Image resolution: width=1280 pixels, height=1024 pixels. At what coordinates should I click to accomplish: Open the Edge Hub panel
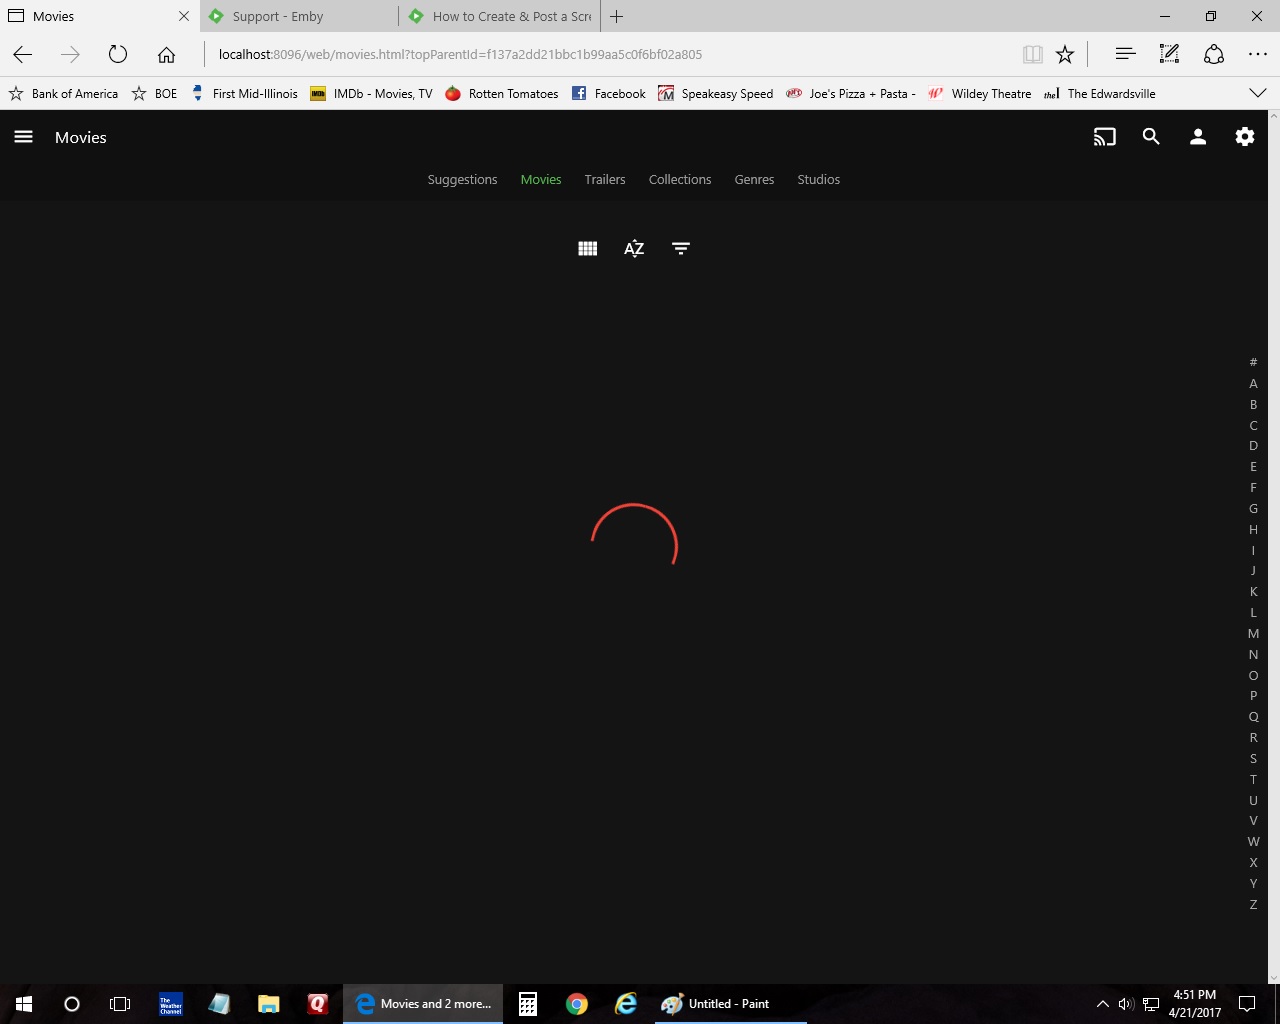pos(1125,54)
